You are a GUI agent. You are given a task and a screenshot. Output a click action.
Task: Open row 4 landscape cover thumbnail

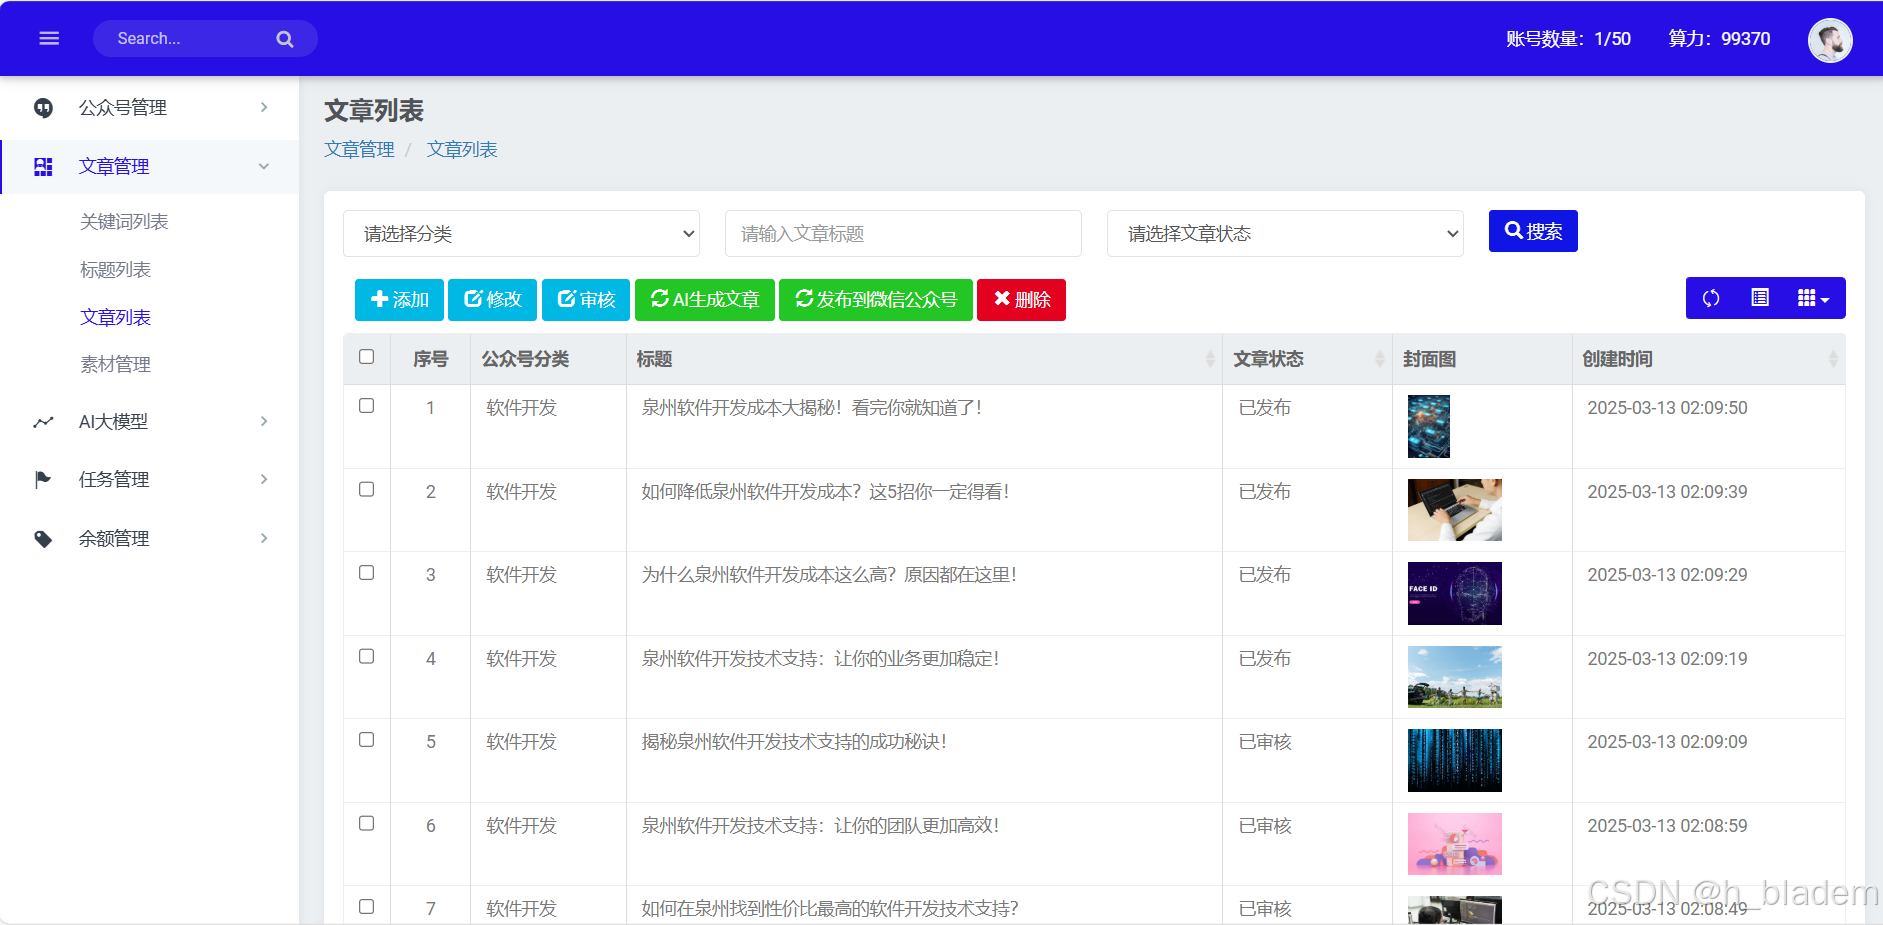pyautogui.click(x=1455, y=677)
